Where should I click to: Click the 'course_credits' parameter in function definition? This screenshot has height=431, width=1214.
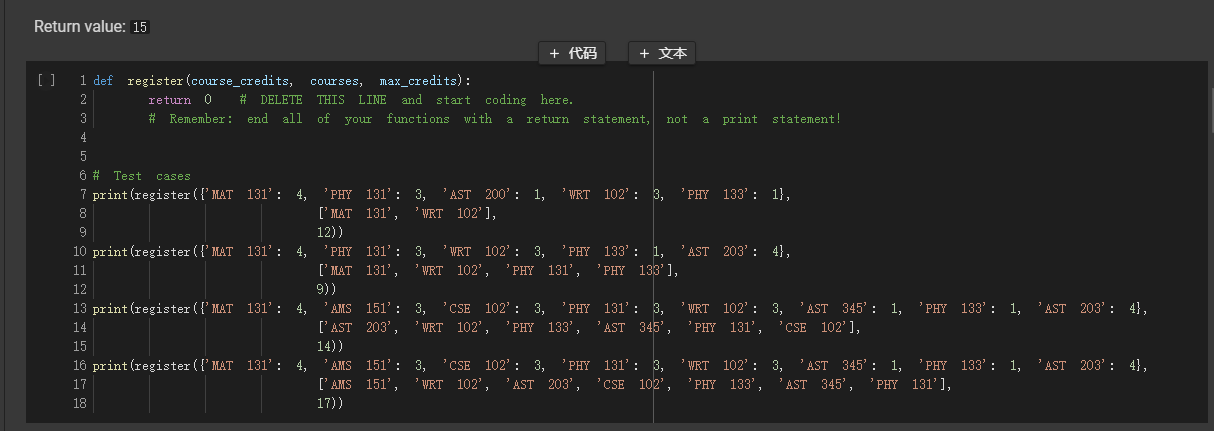pyautogui.click(x=241, y=80)
